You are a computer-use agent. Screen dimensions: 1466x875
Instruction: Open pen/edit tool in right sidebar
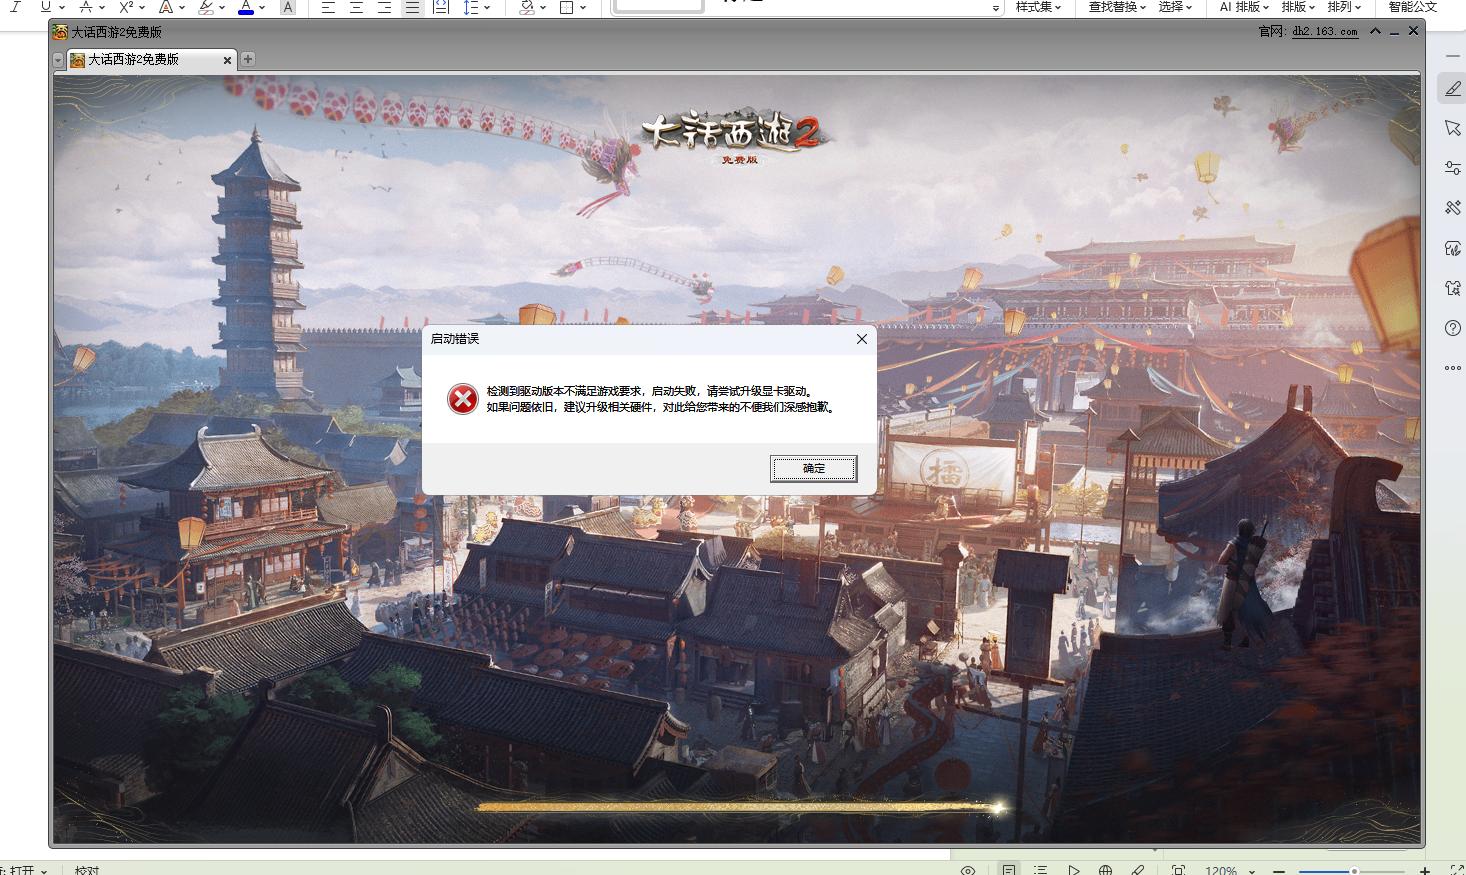pyautogui.click(x=1453, y=88)
